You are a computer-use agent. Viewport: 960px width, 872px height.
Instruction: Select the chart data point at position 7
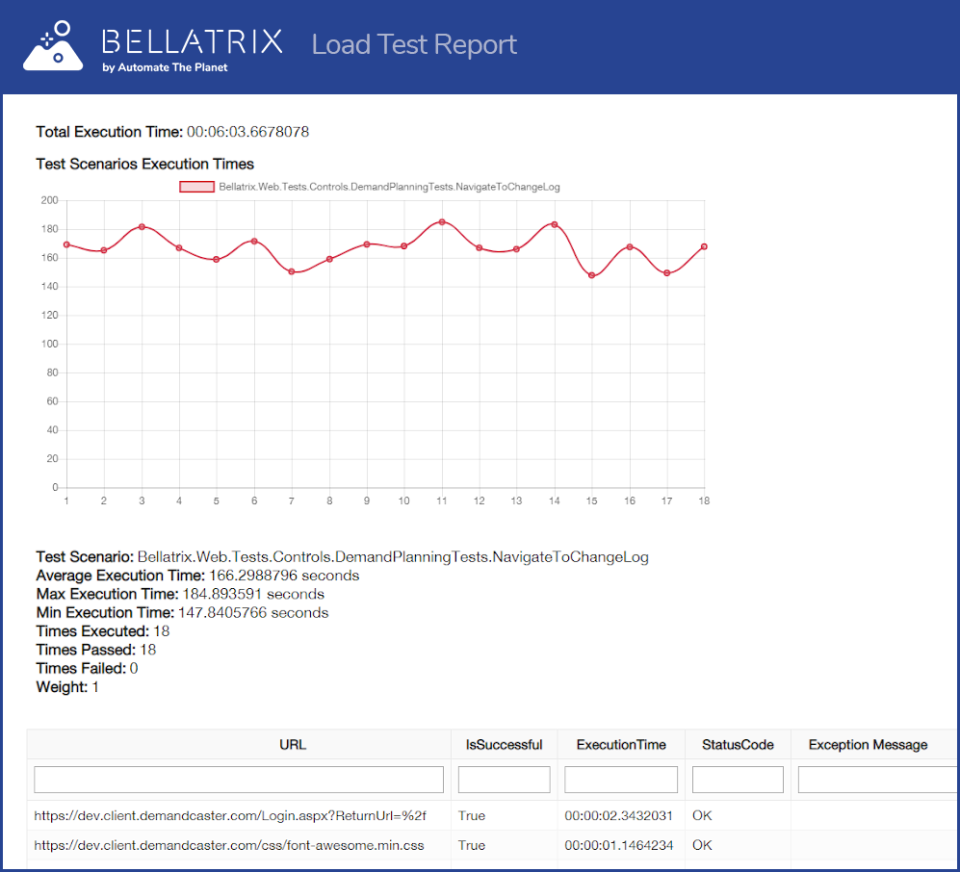[x=291, y=271]
